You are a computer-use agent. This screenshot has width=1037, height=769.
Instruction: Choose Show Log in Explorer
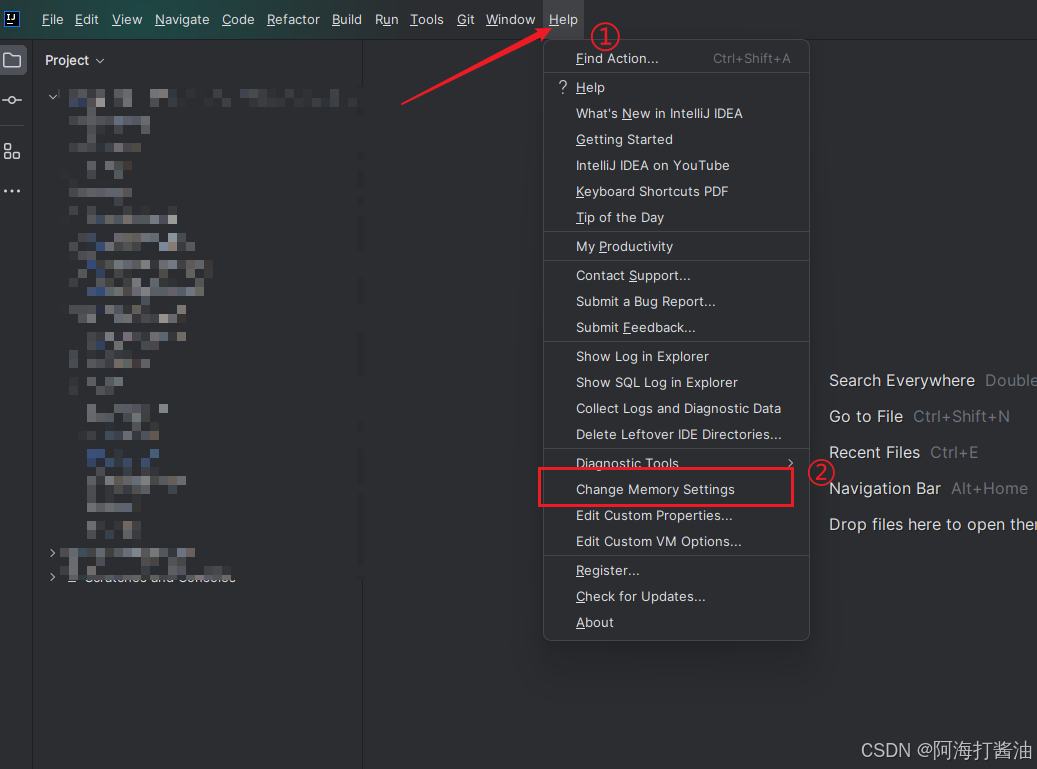pos(676,356)
